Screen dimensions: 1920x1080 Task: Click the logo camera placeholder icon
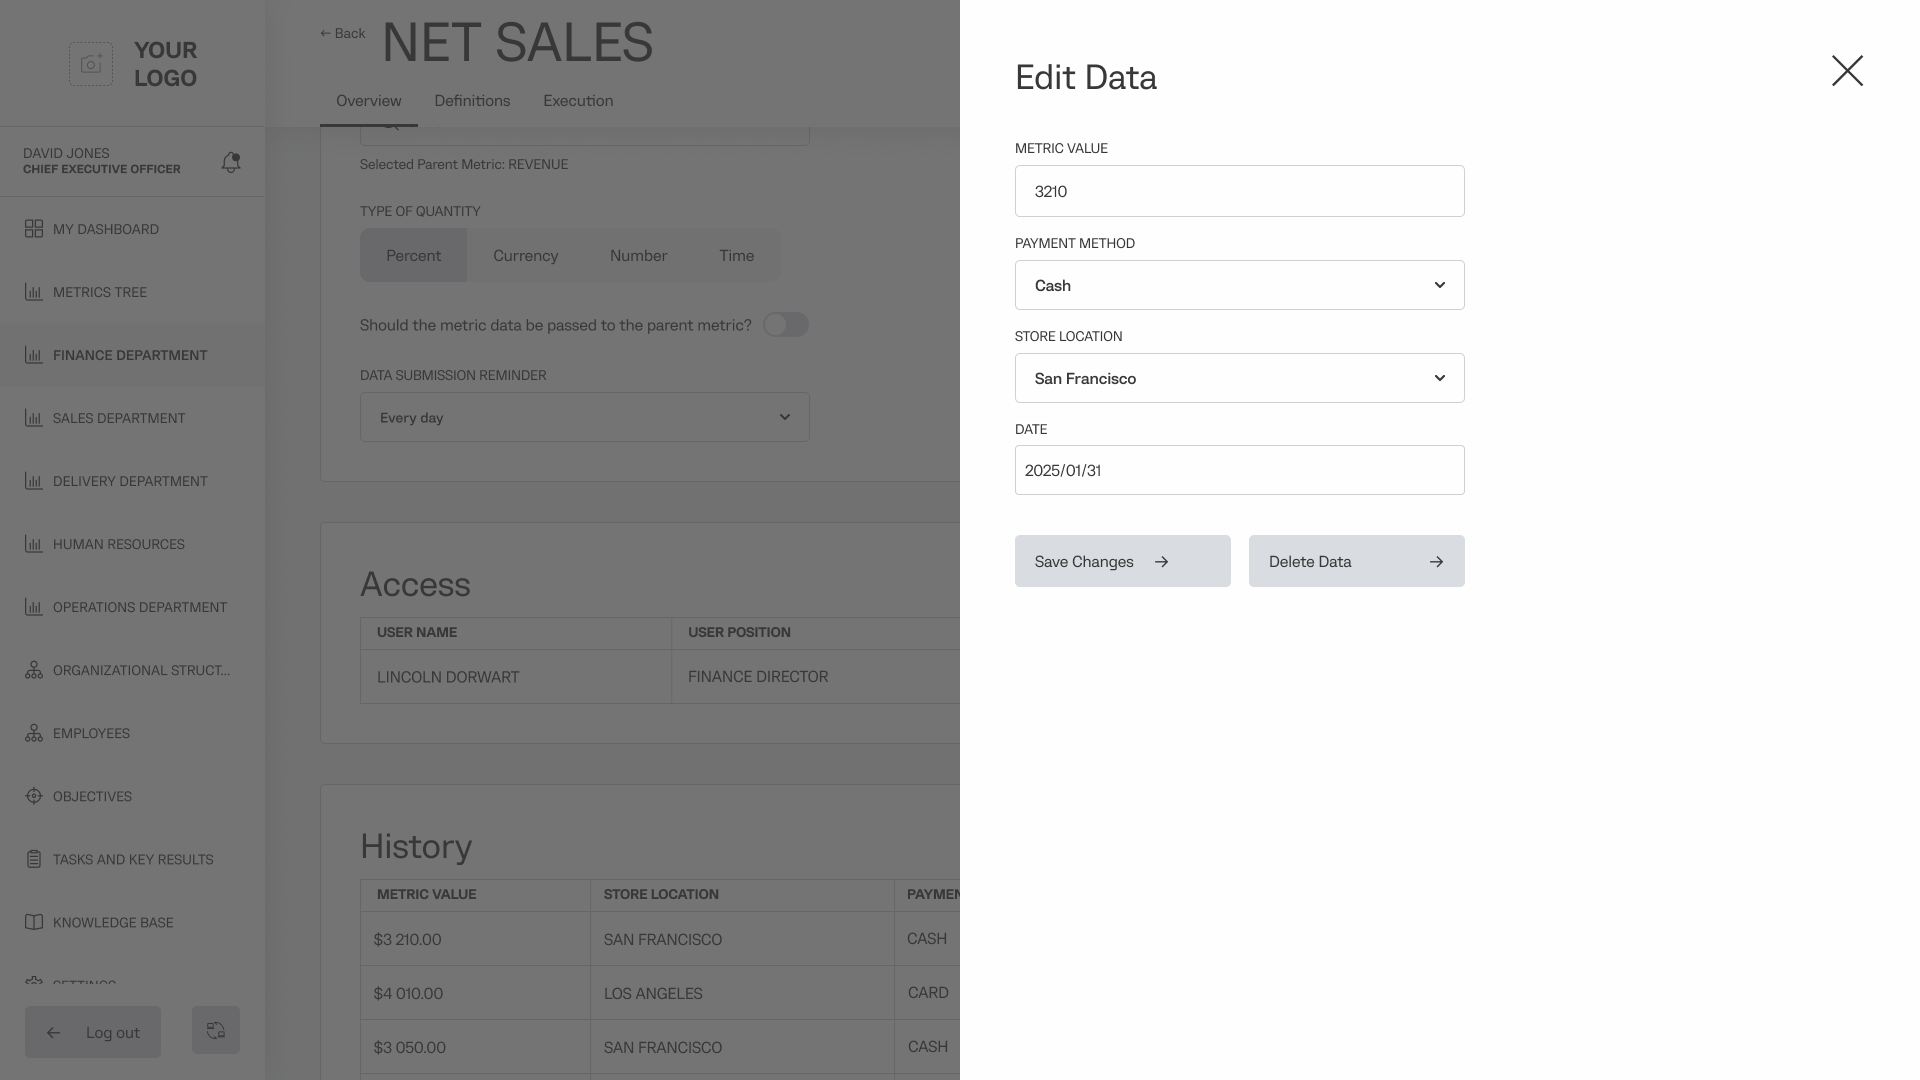point(91,64)
